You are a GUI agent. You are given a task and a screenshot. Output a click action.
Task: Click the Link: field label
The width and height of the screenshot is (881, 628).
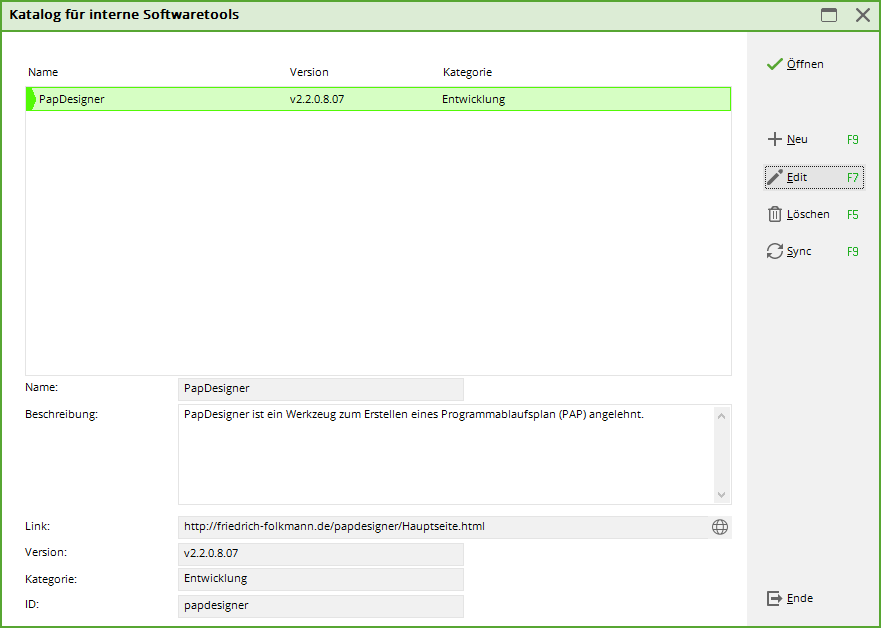(38, 526)
